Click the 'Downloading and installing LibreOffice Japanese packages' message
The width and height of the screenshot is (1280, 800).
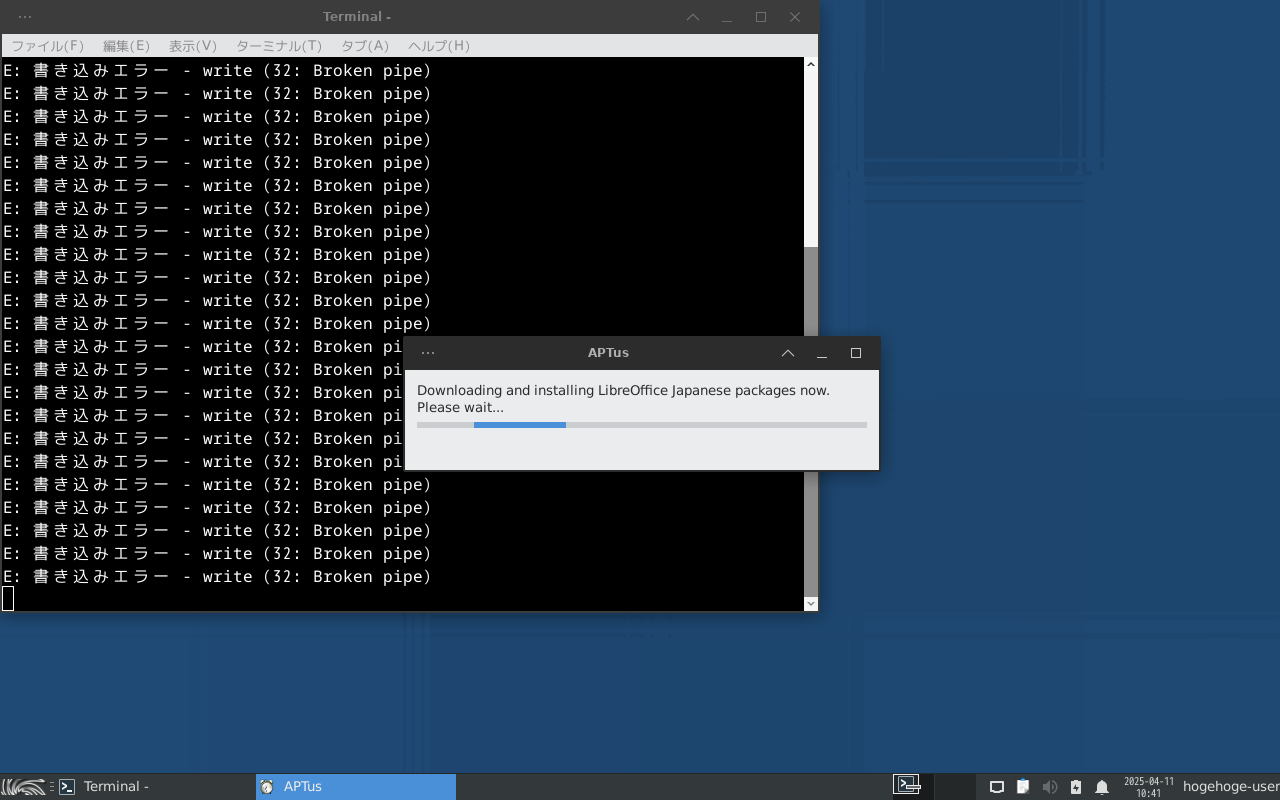(x=623, y=390)
